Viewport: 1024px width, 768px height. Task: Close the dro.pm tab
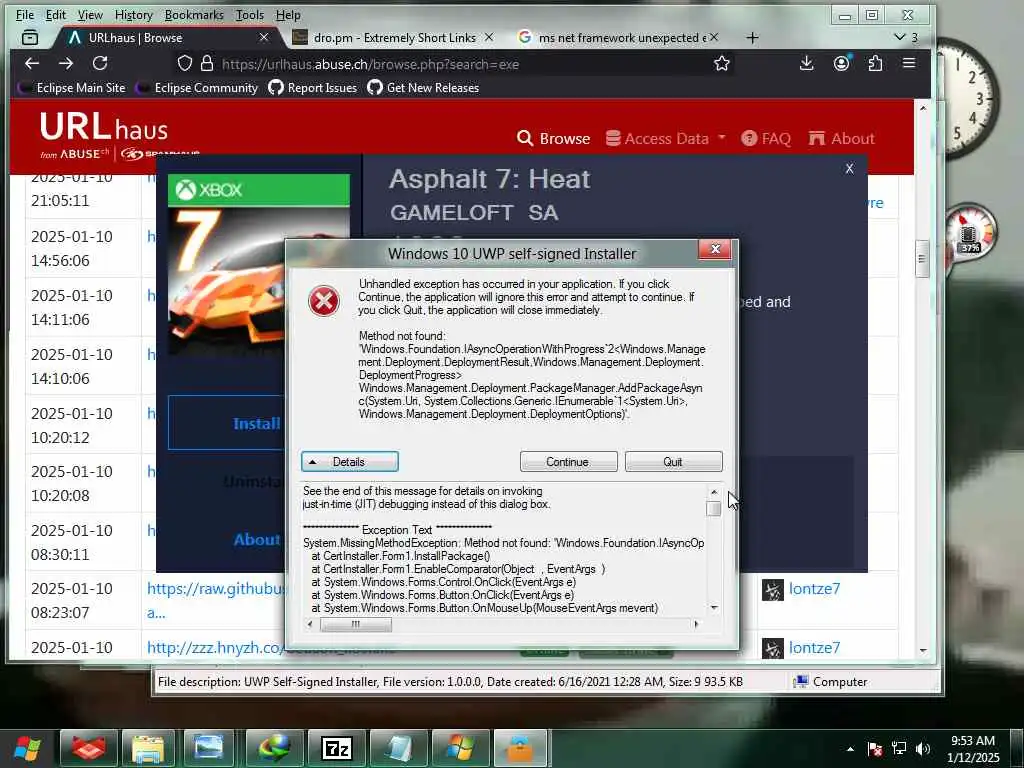(x=488, y=37)
